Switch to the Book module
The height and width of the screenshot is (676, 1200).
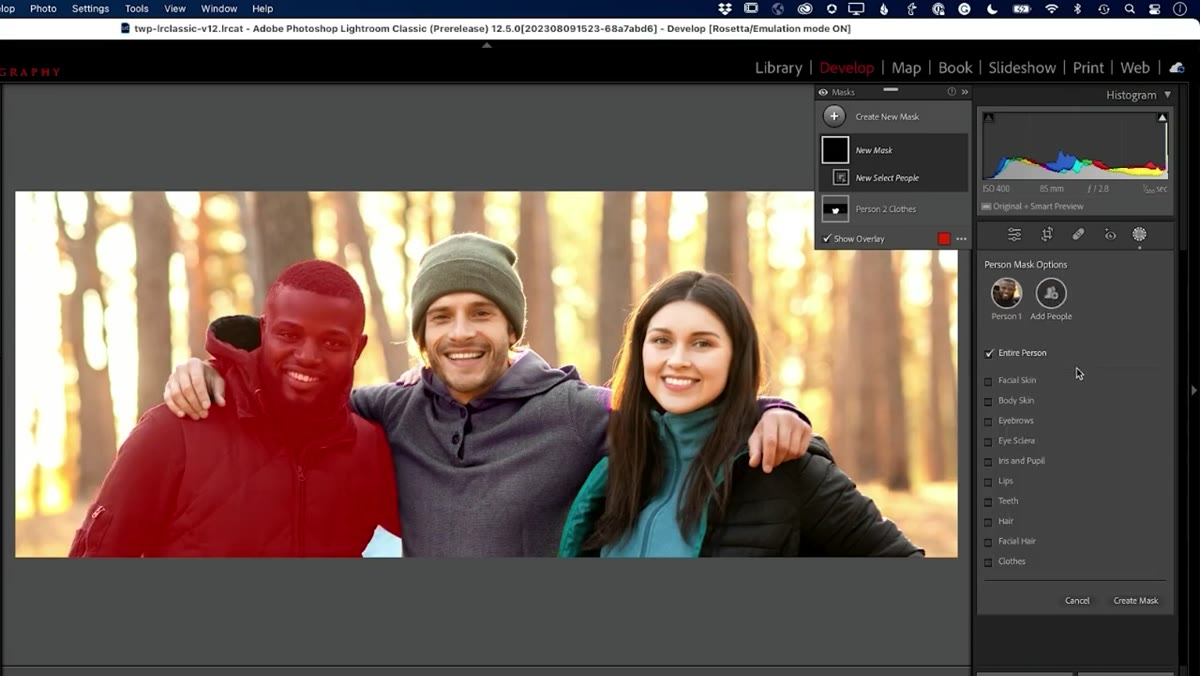955,68
